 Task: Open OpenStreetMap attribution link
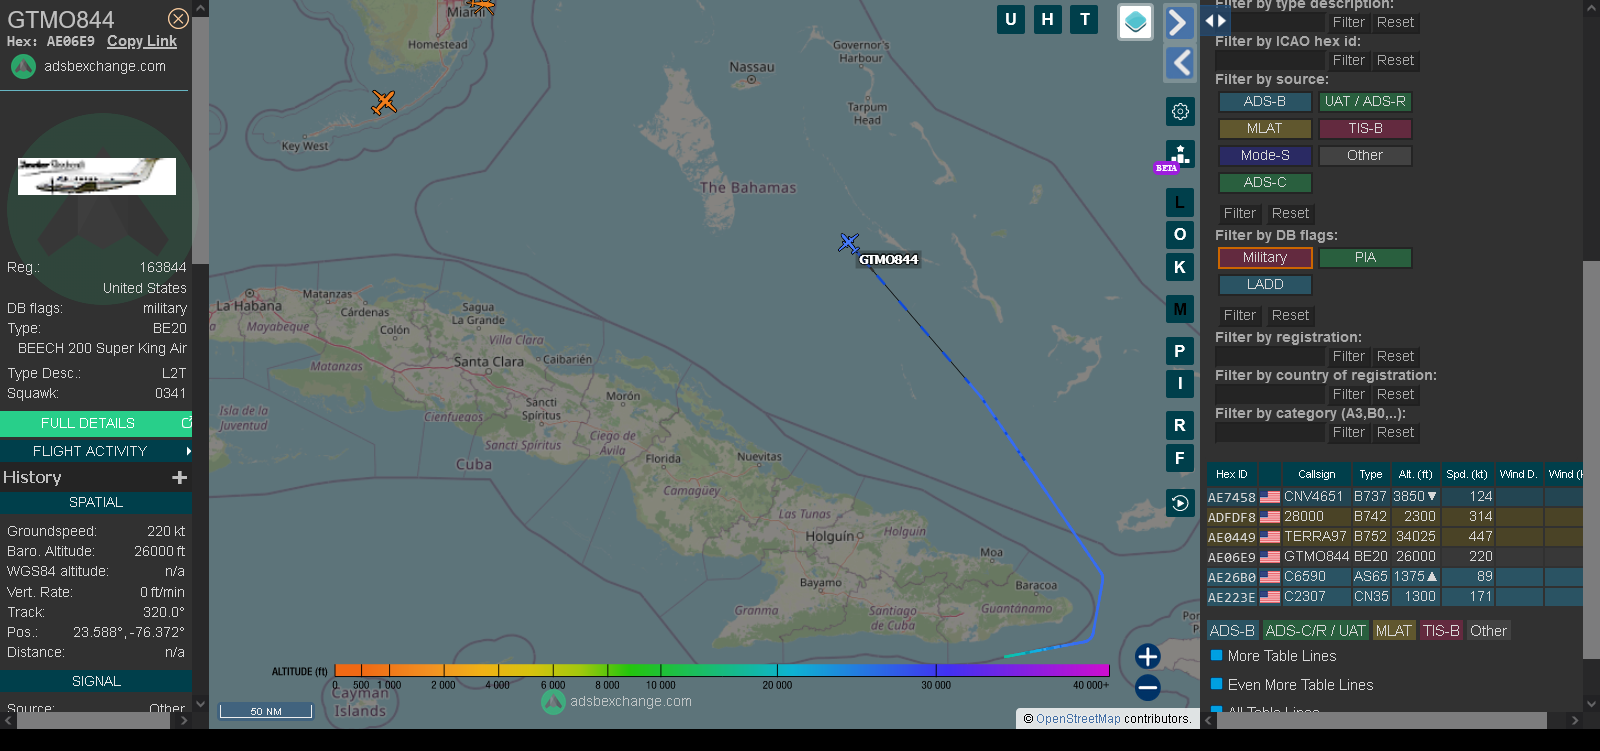coord(1078,718)
